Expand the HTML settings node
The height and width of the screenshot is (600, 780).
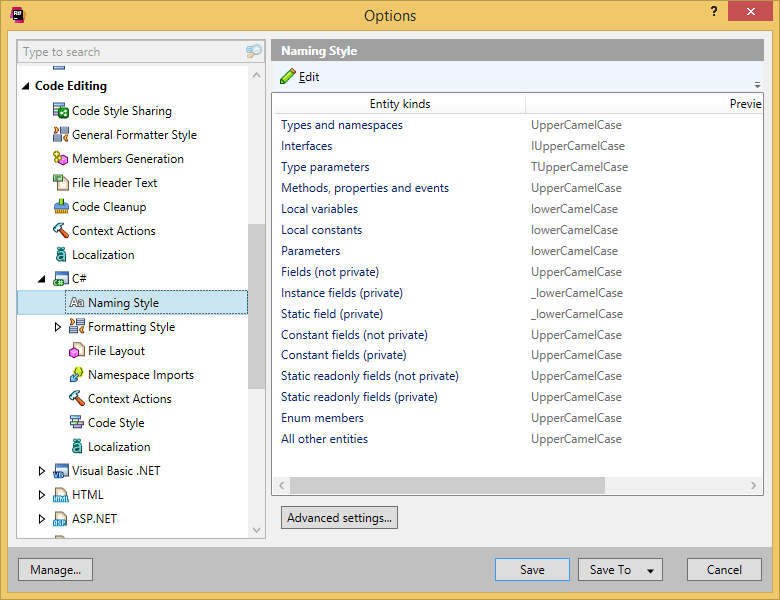[42, 495]
